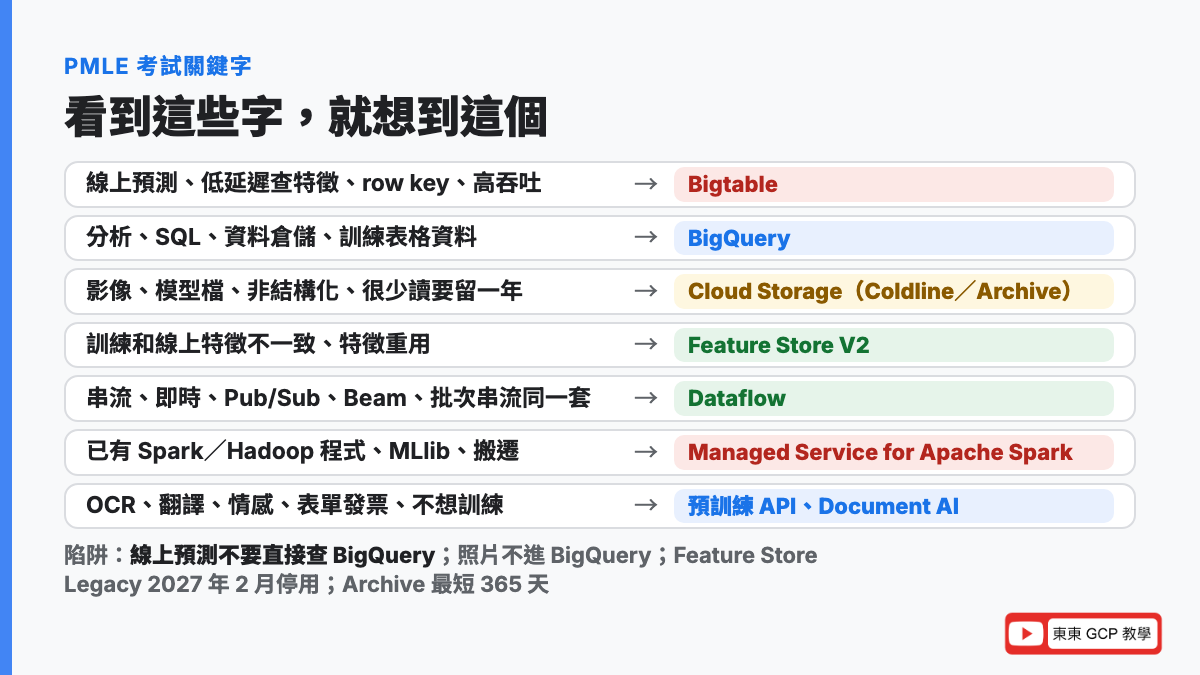1200x675 pixels.
Task: Select the PMLE 考試關鍵字 subtitle
Action: coord(158,67)
